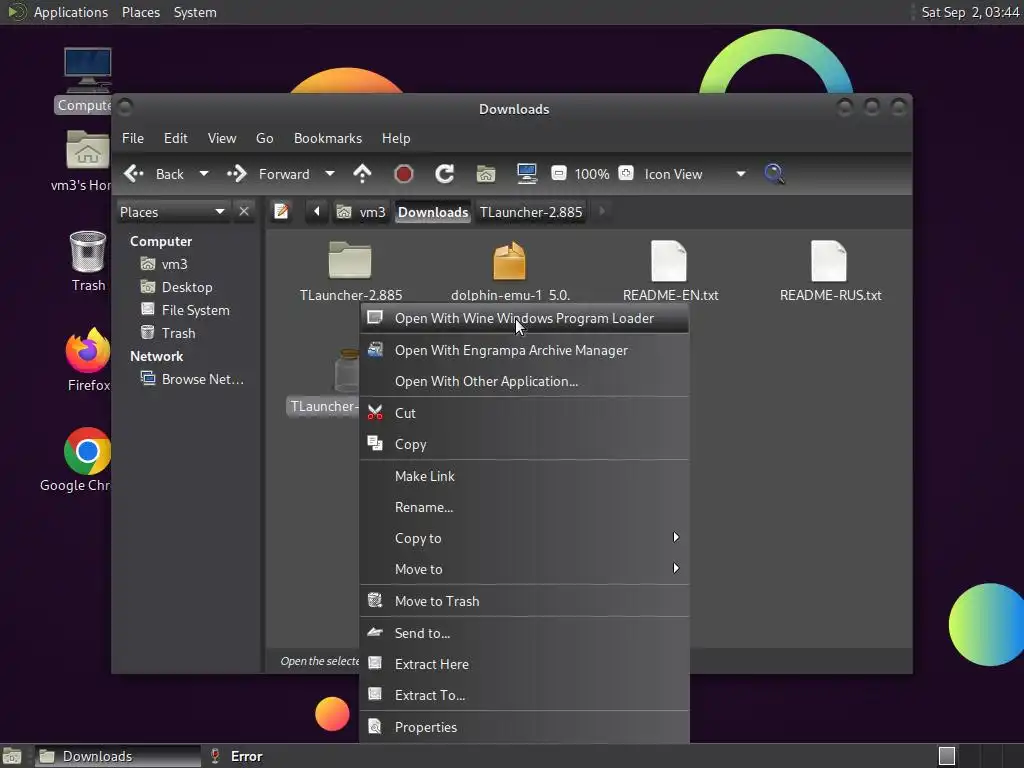Open the File menu

tap(133, 138)
